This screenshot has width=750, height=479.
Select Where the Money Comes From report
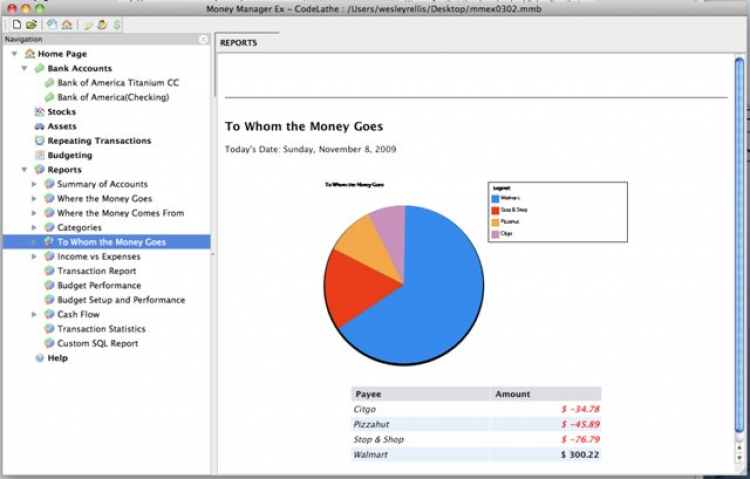pyautogui.click(x=121, y=213)
